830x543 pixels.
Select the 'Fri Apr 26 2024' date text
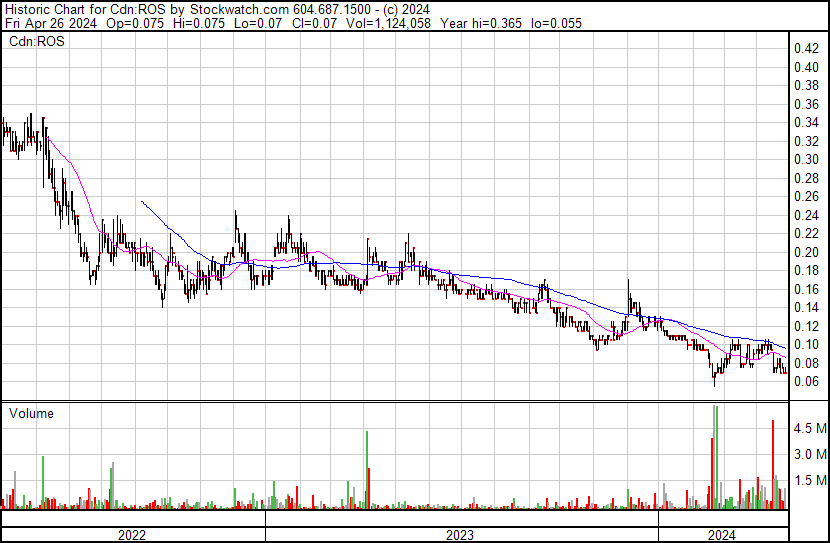(x=51, y=23)
